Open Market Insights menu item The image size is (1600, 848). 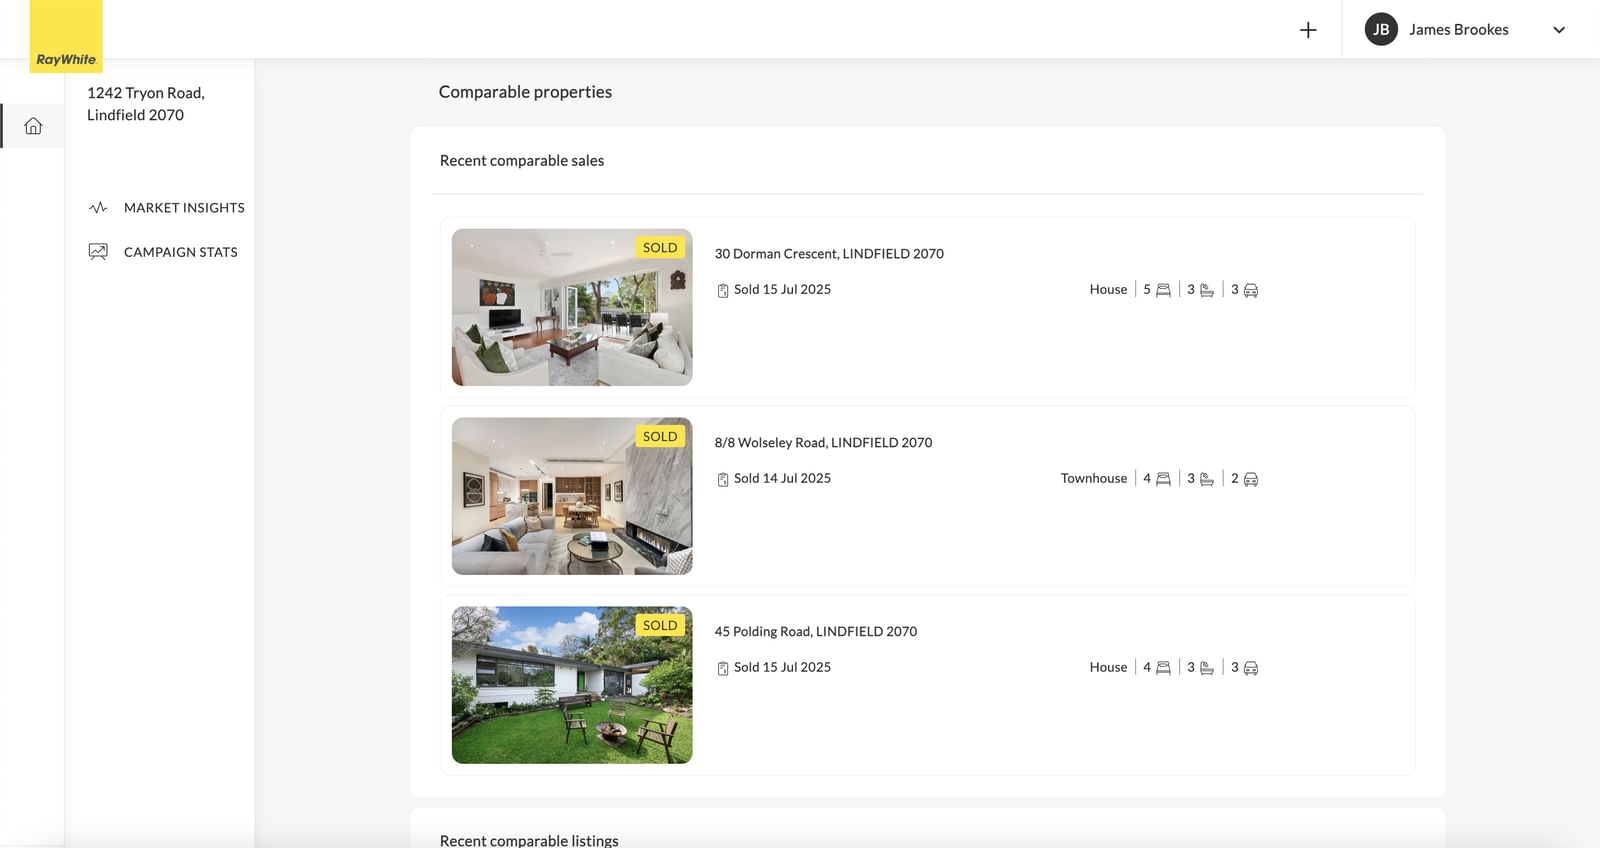point(184,208)
